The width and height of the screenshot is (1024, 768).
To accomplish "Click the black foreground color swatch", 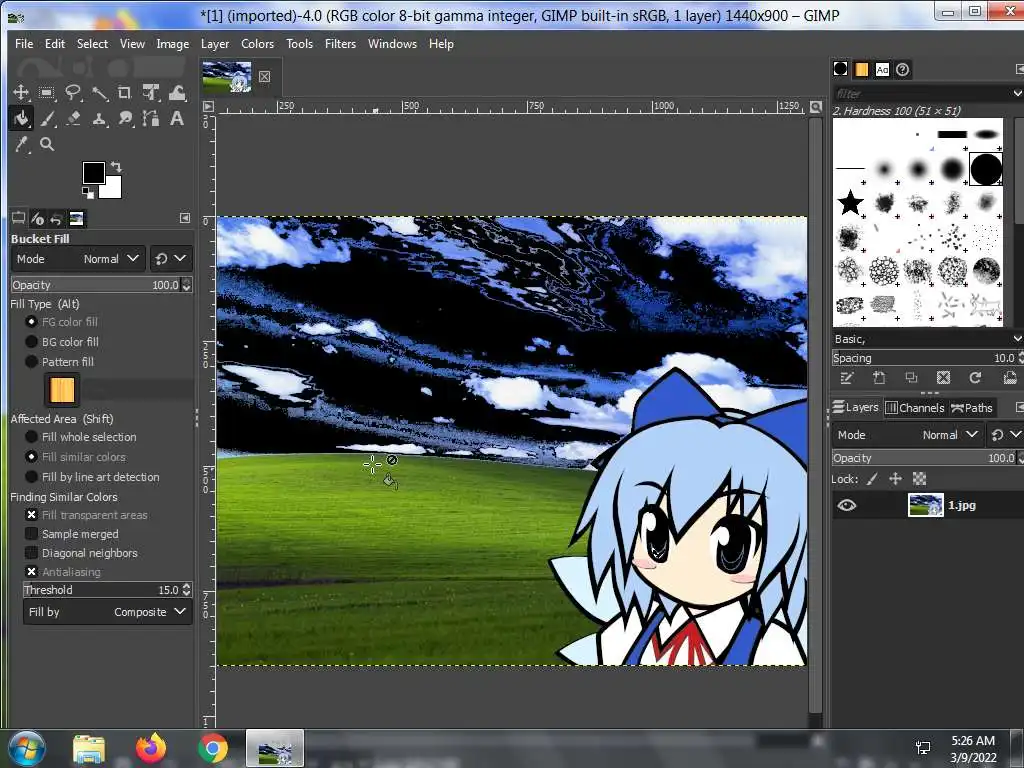I will coord(92,172).
